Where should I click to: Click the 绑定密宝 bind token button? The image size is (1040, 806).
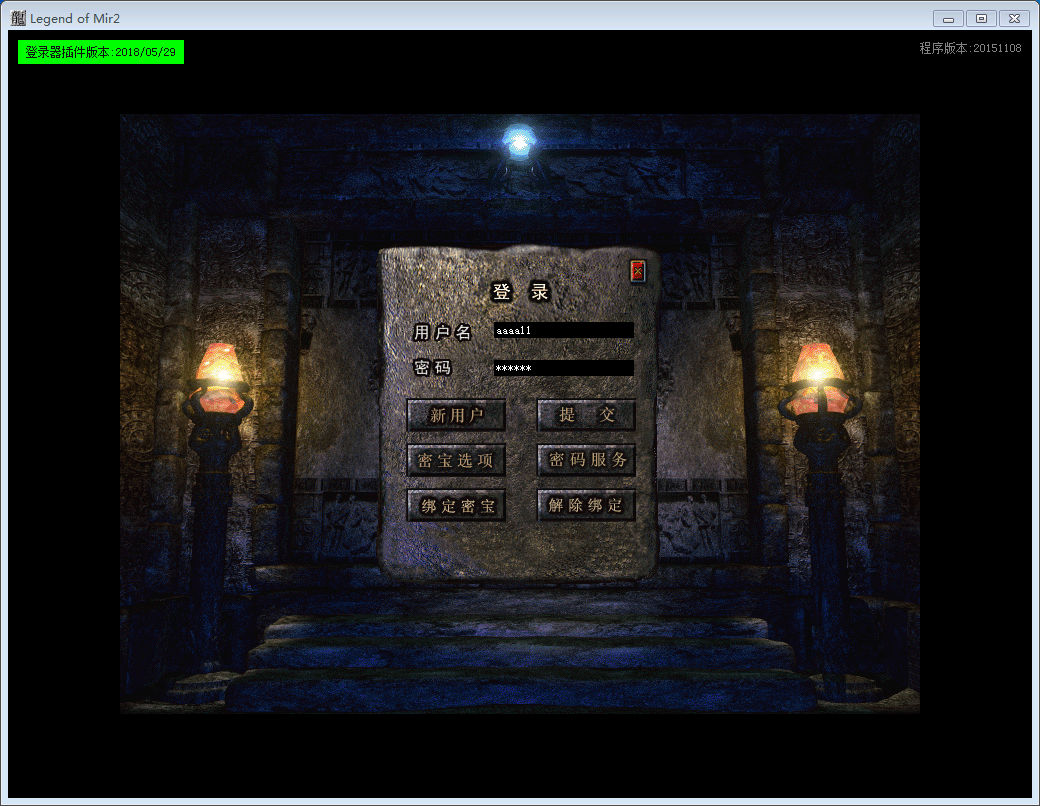point(456,505)
